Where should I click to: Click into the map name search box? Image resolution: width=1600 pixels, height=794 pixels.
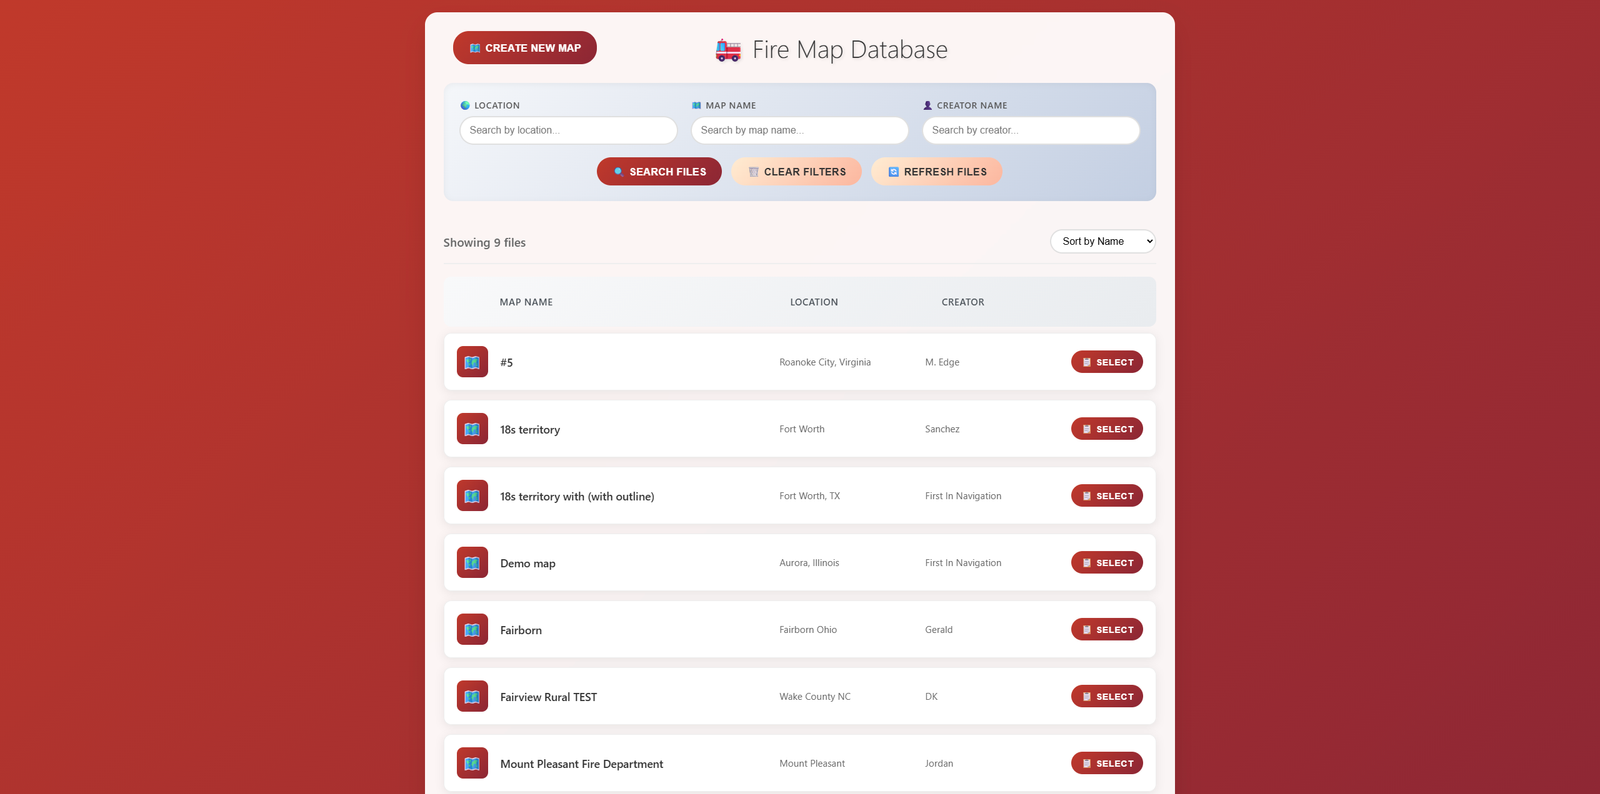click(799, 130)
